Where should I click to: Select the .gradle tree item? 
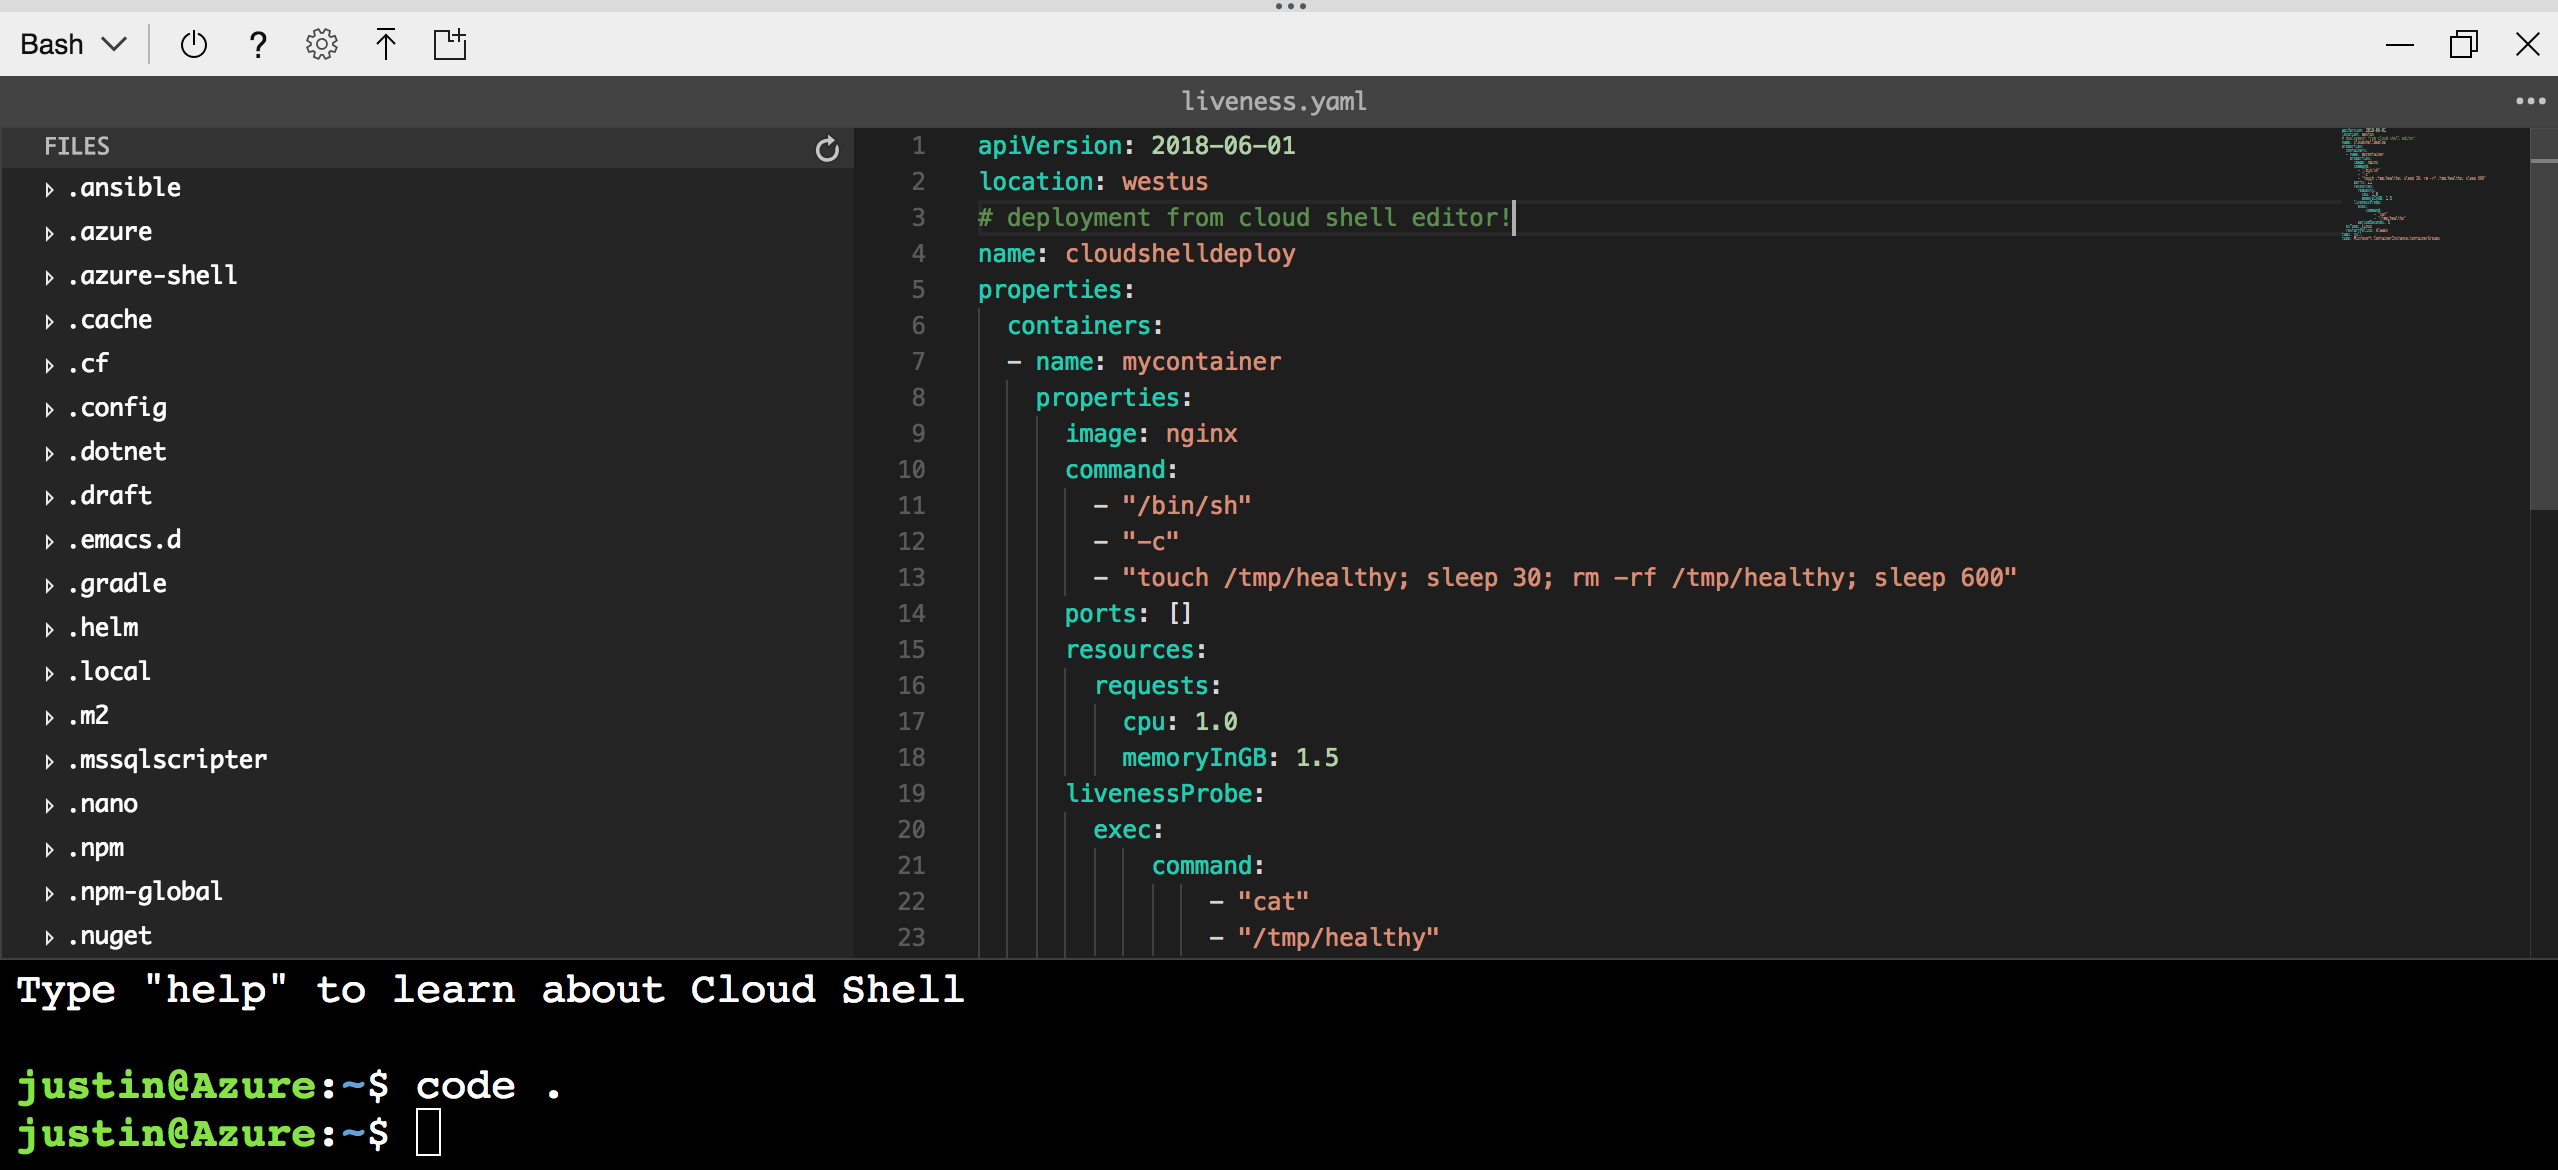116,583
